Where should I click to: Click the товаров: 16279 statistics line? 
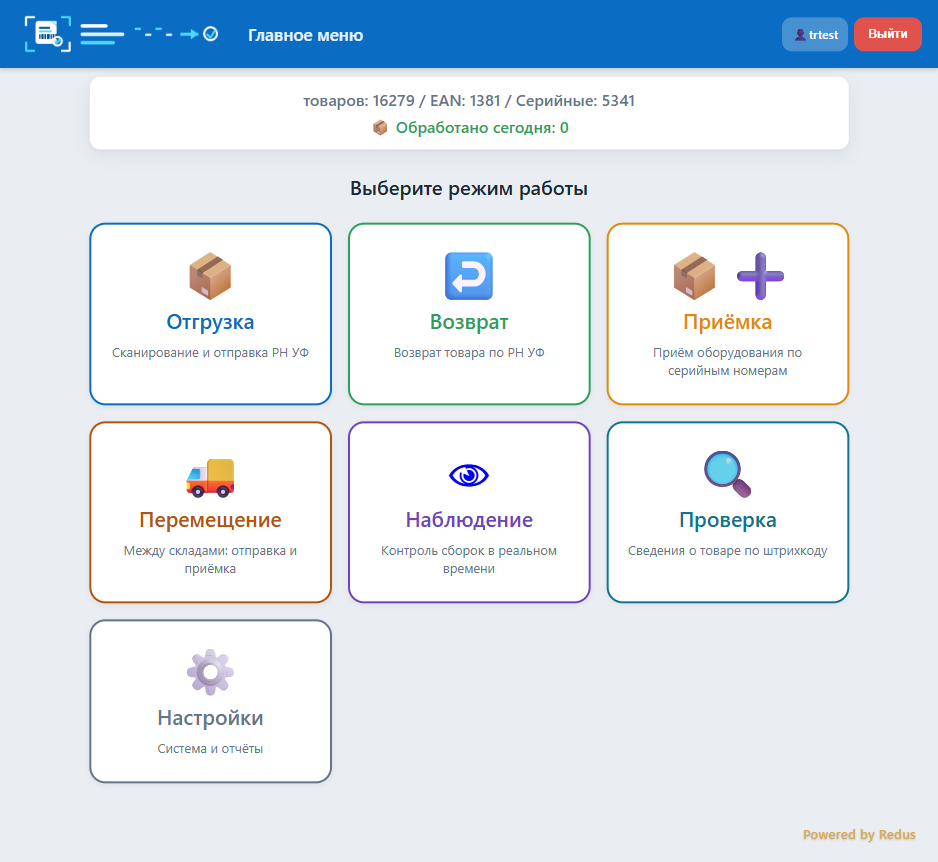coord(469,100)
